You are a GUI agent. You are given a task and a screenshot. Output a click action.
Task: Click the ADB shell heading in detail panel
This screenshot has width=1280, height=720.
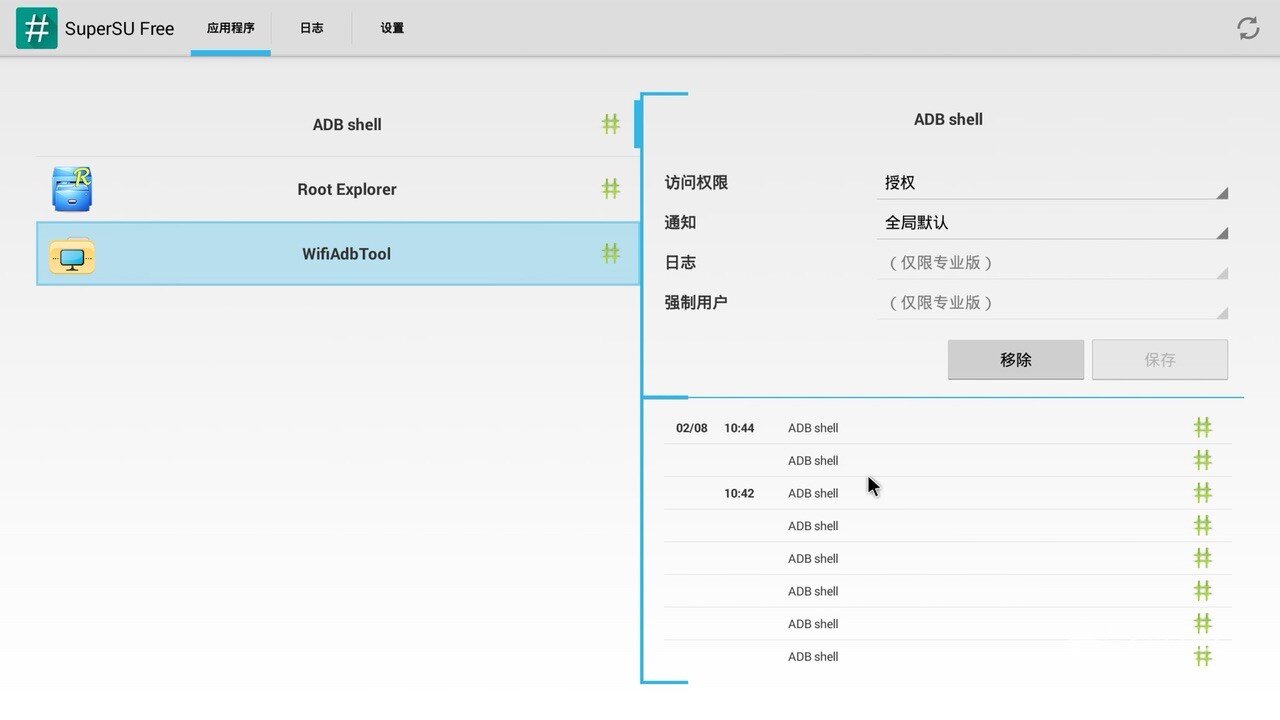tap(948, 119)
